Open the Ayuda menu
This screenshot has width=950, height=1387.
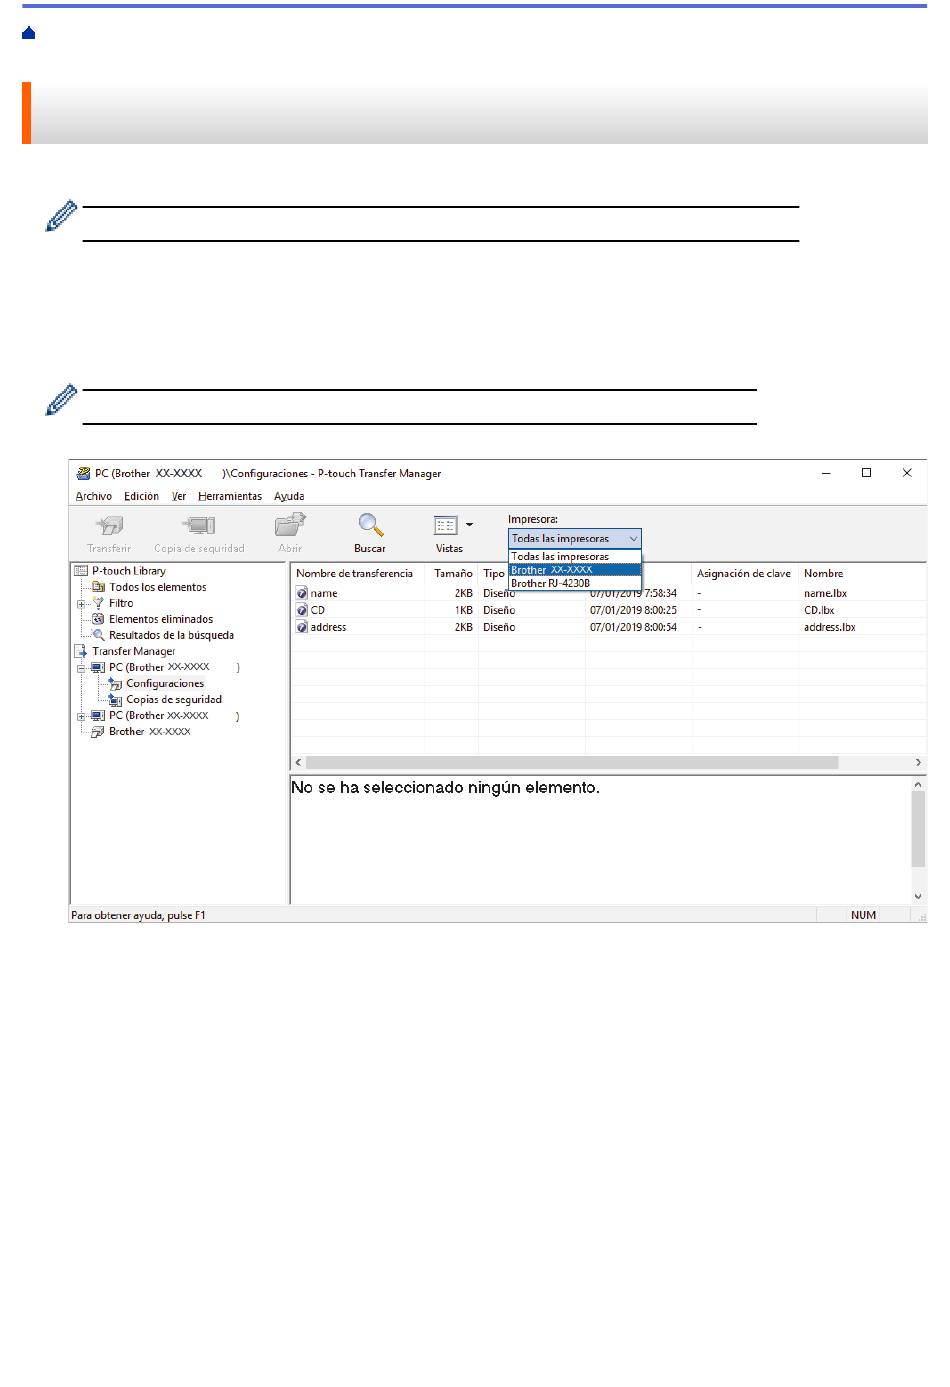[289, 496]
